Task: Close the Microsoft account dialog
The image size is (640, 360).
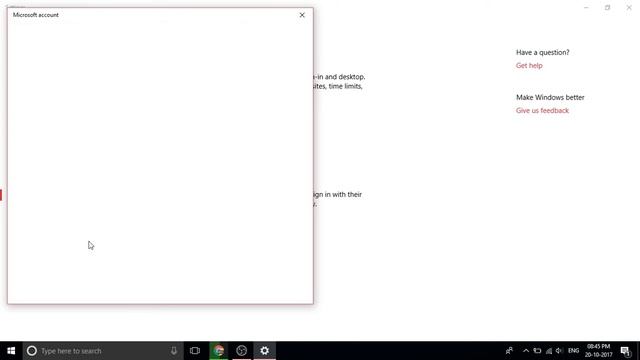Action: coord(302,15)
